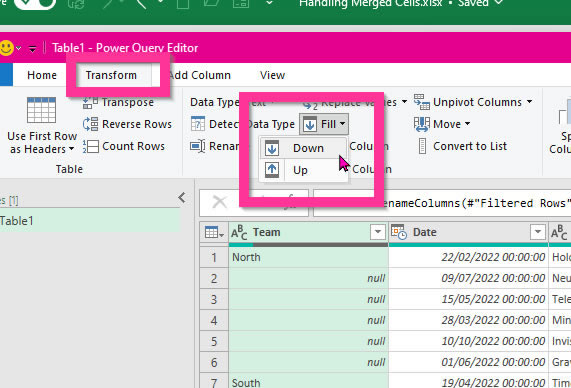Click date cell 10/10/2022 00:00:00
This screenshot has width=571, height=388.
pos(468,341)
